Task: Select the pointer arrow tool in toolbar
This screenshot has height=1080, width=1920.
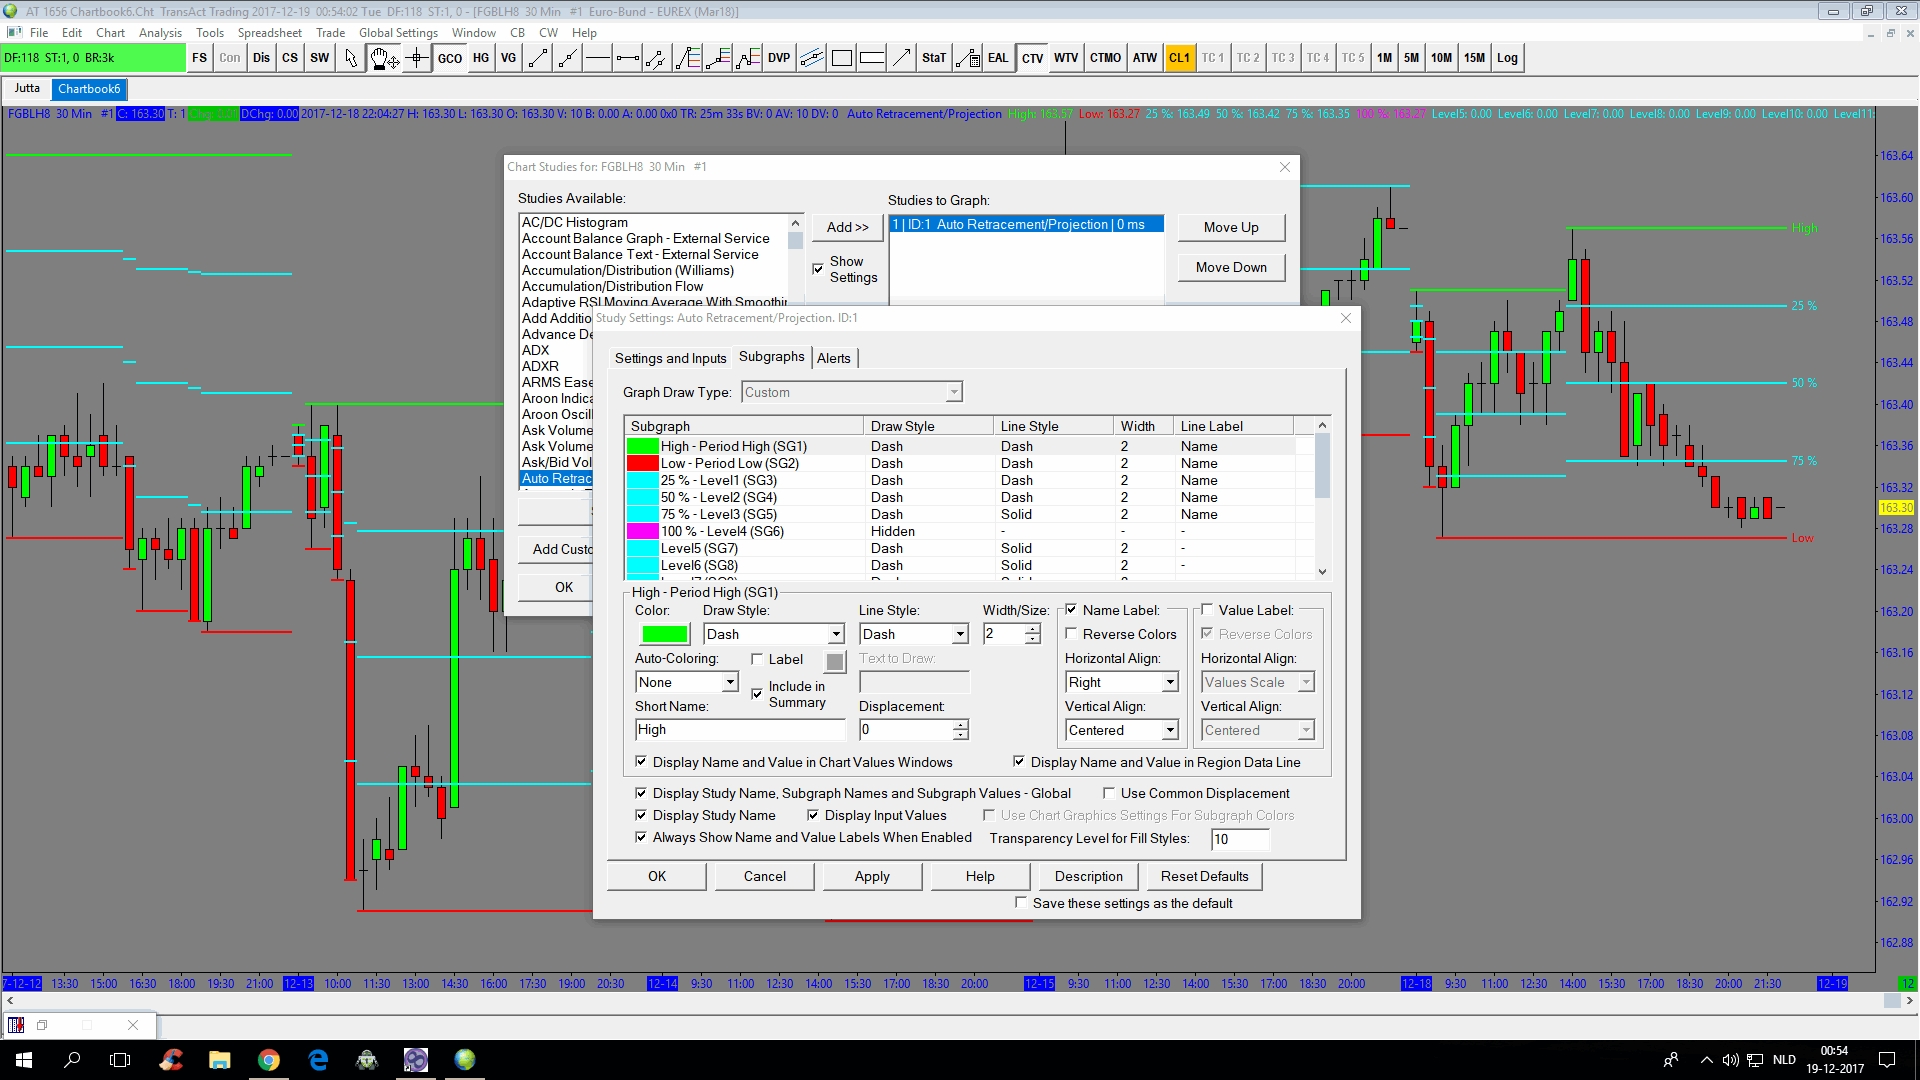Action: (351, 58)
